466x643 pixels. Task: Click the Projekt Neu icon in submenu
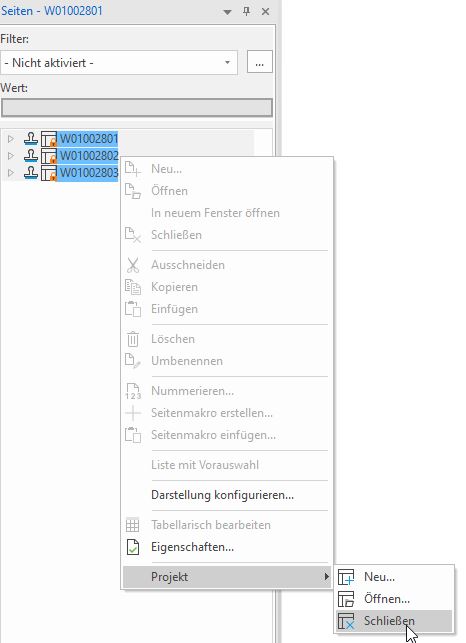346,577
